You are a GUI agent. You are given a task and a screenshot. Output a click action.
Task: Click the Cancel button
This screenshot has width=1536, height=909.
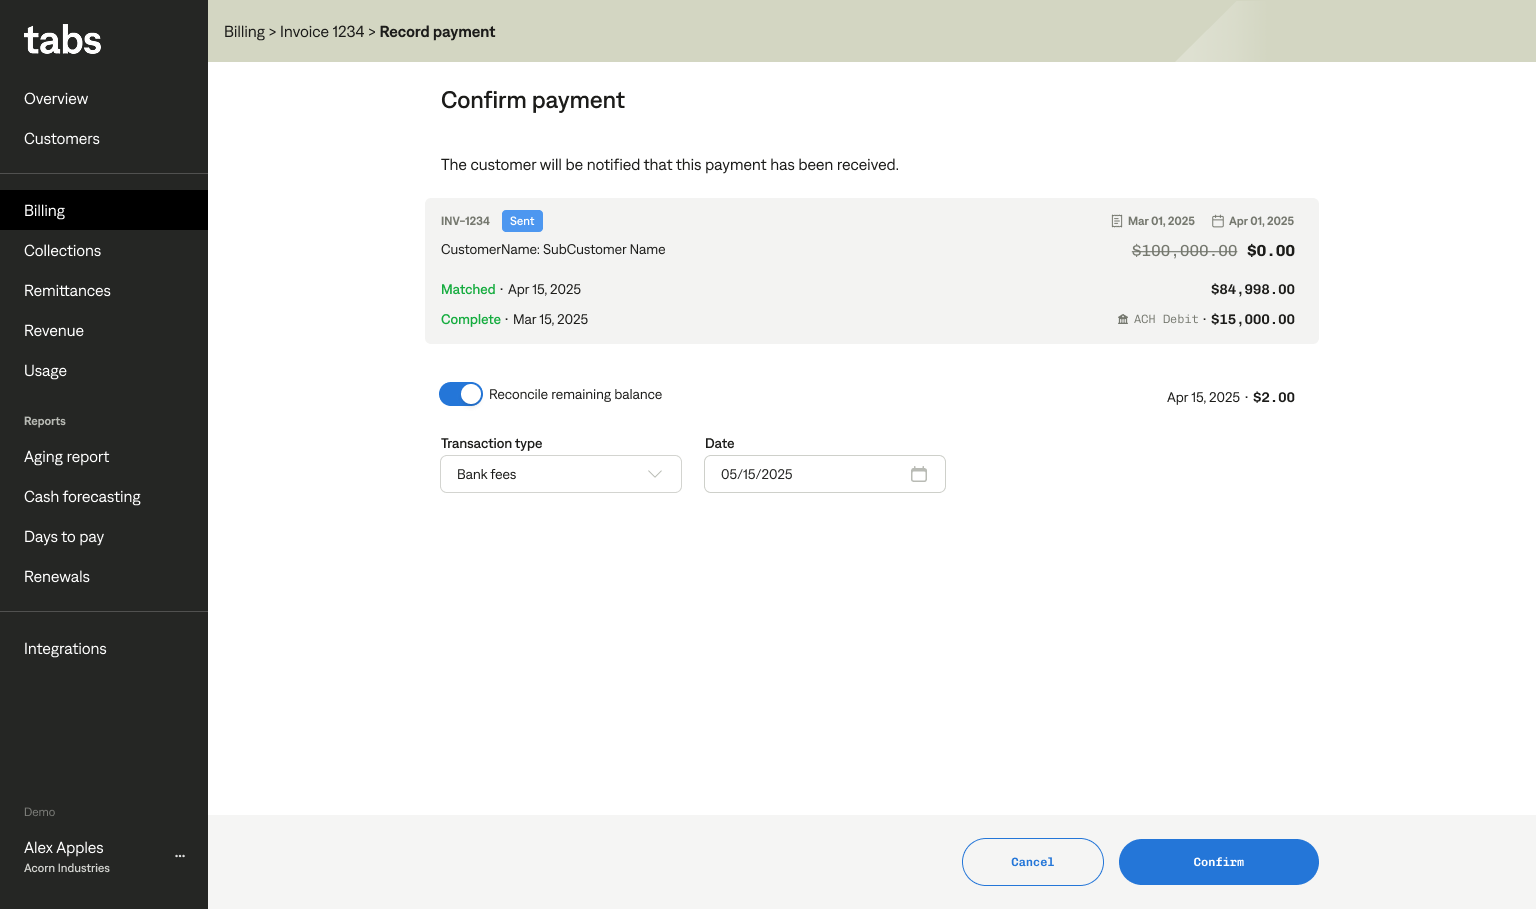point(1032,862)
